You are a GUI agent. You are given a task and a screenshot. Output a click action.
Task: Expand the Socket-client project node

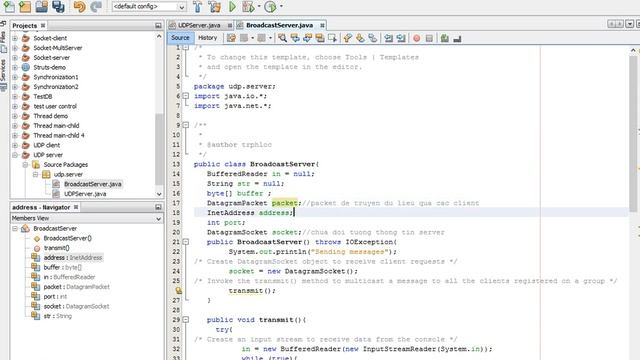(15, 38)
